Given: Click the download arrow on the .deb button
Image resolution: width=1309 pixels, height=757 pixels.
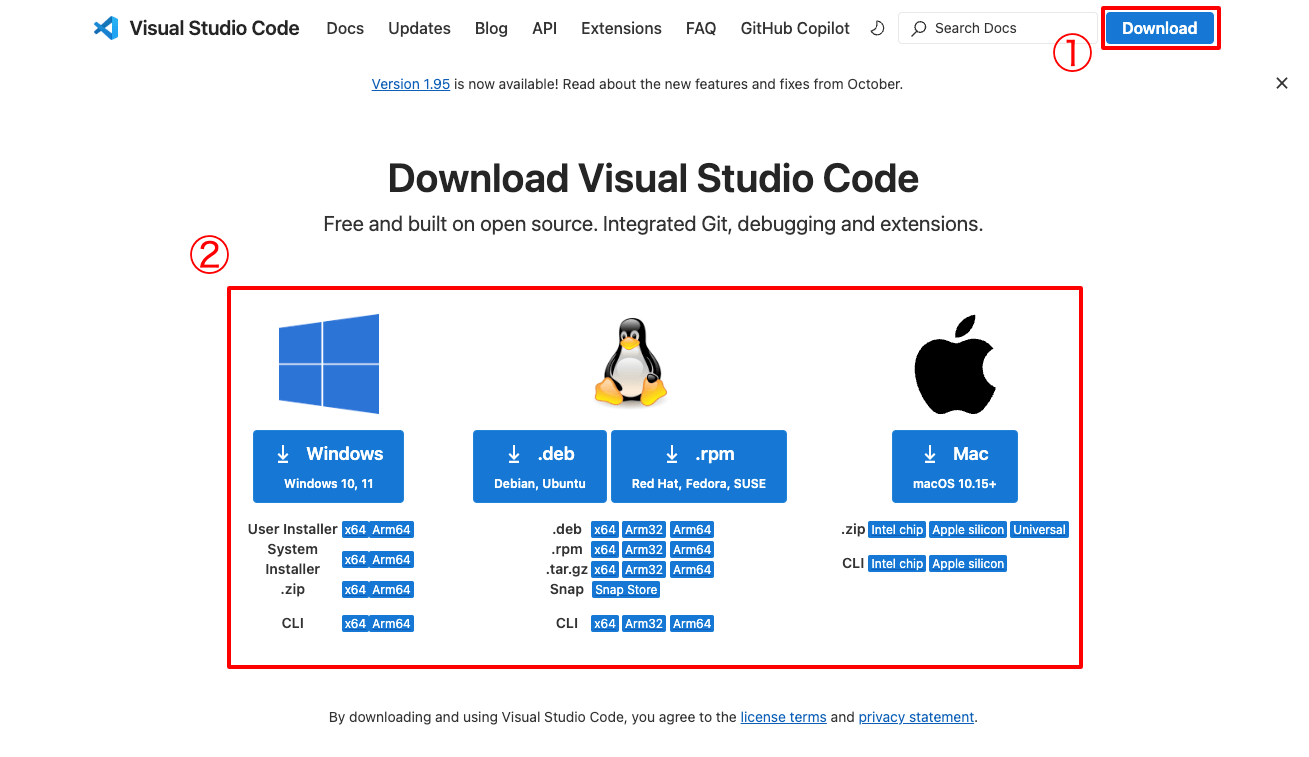Looking at the screenshot, I should (x=513, y=453).
